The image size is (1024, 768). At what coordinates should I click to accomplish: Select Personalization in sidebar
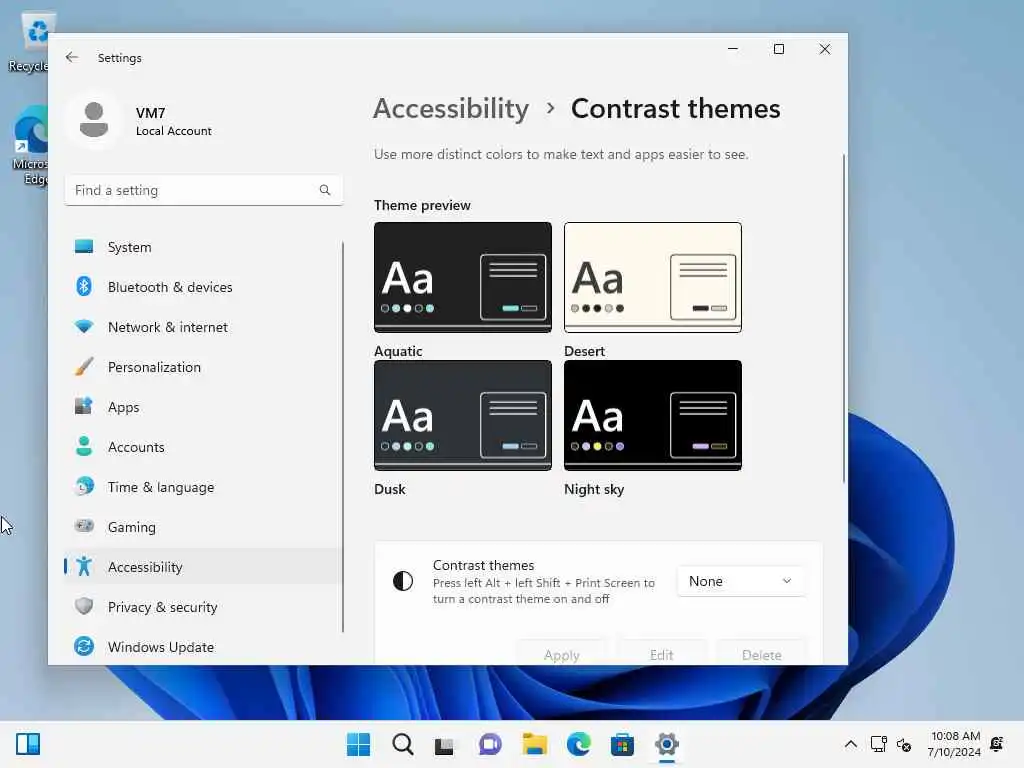204,366
